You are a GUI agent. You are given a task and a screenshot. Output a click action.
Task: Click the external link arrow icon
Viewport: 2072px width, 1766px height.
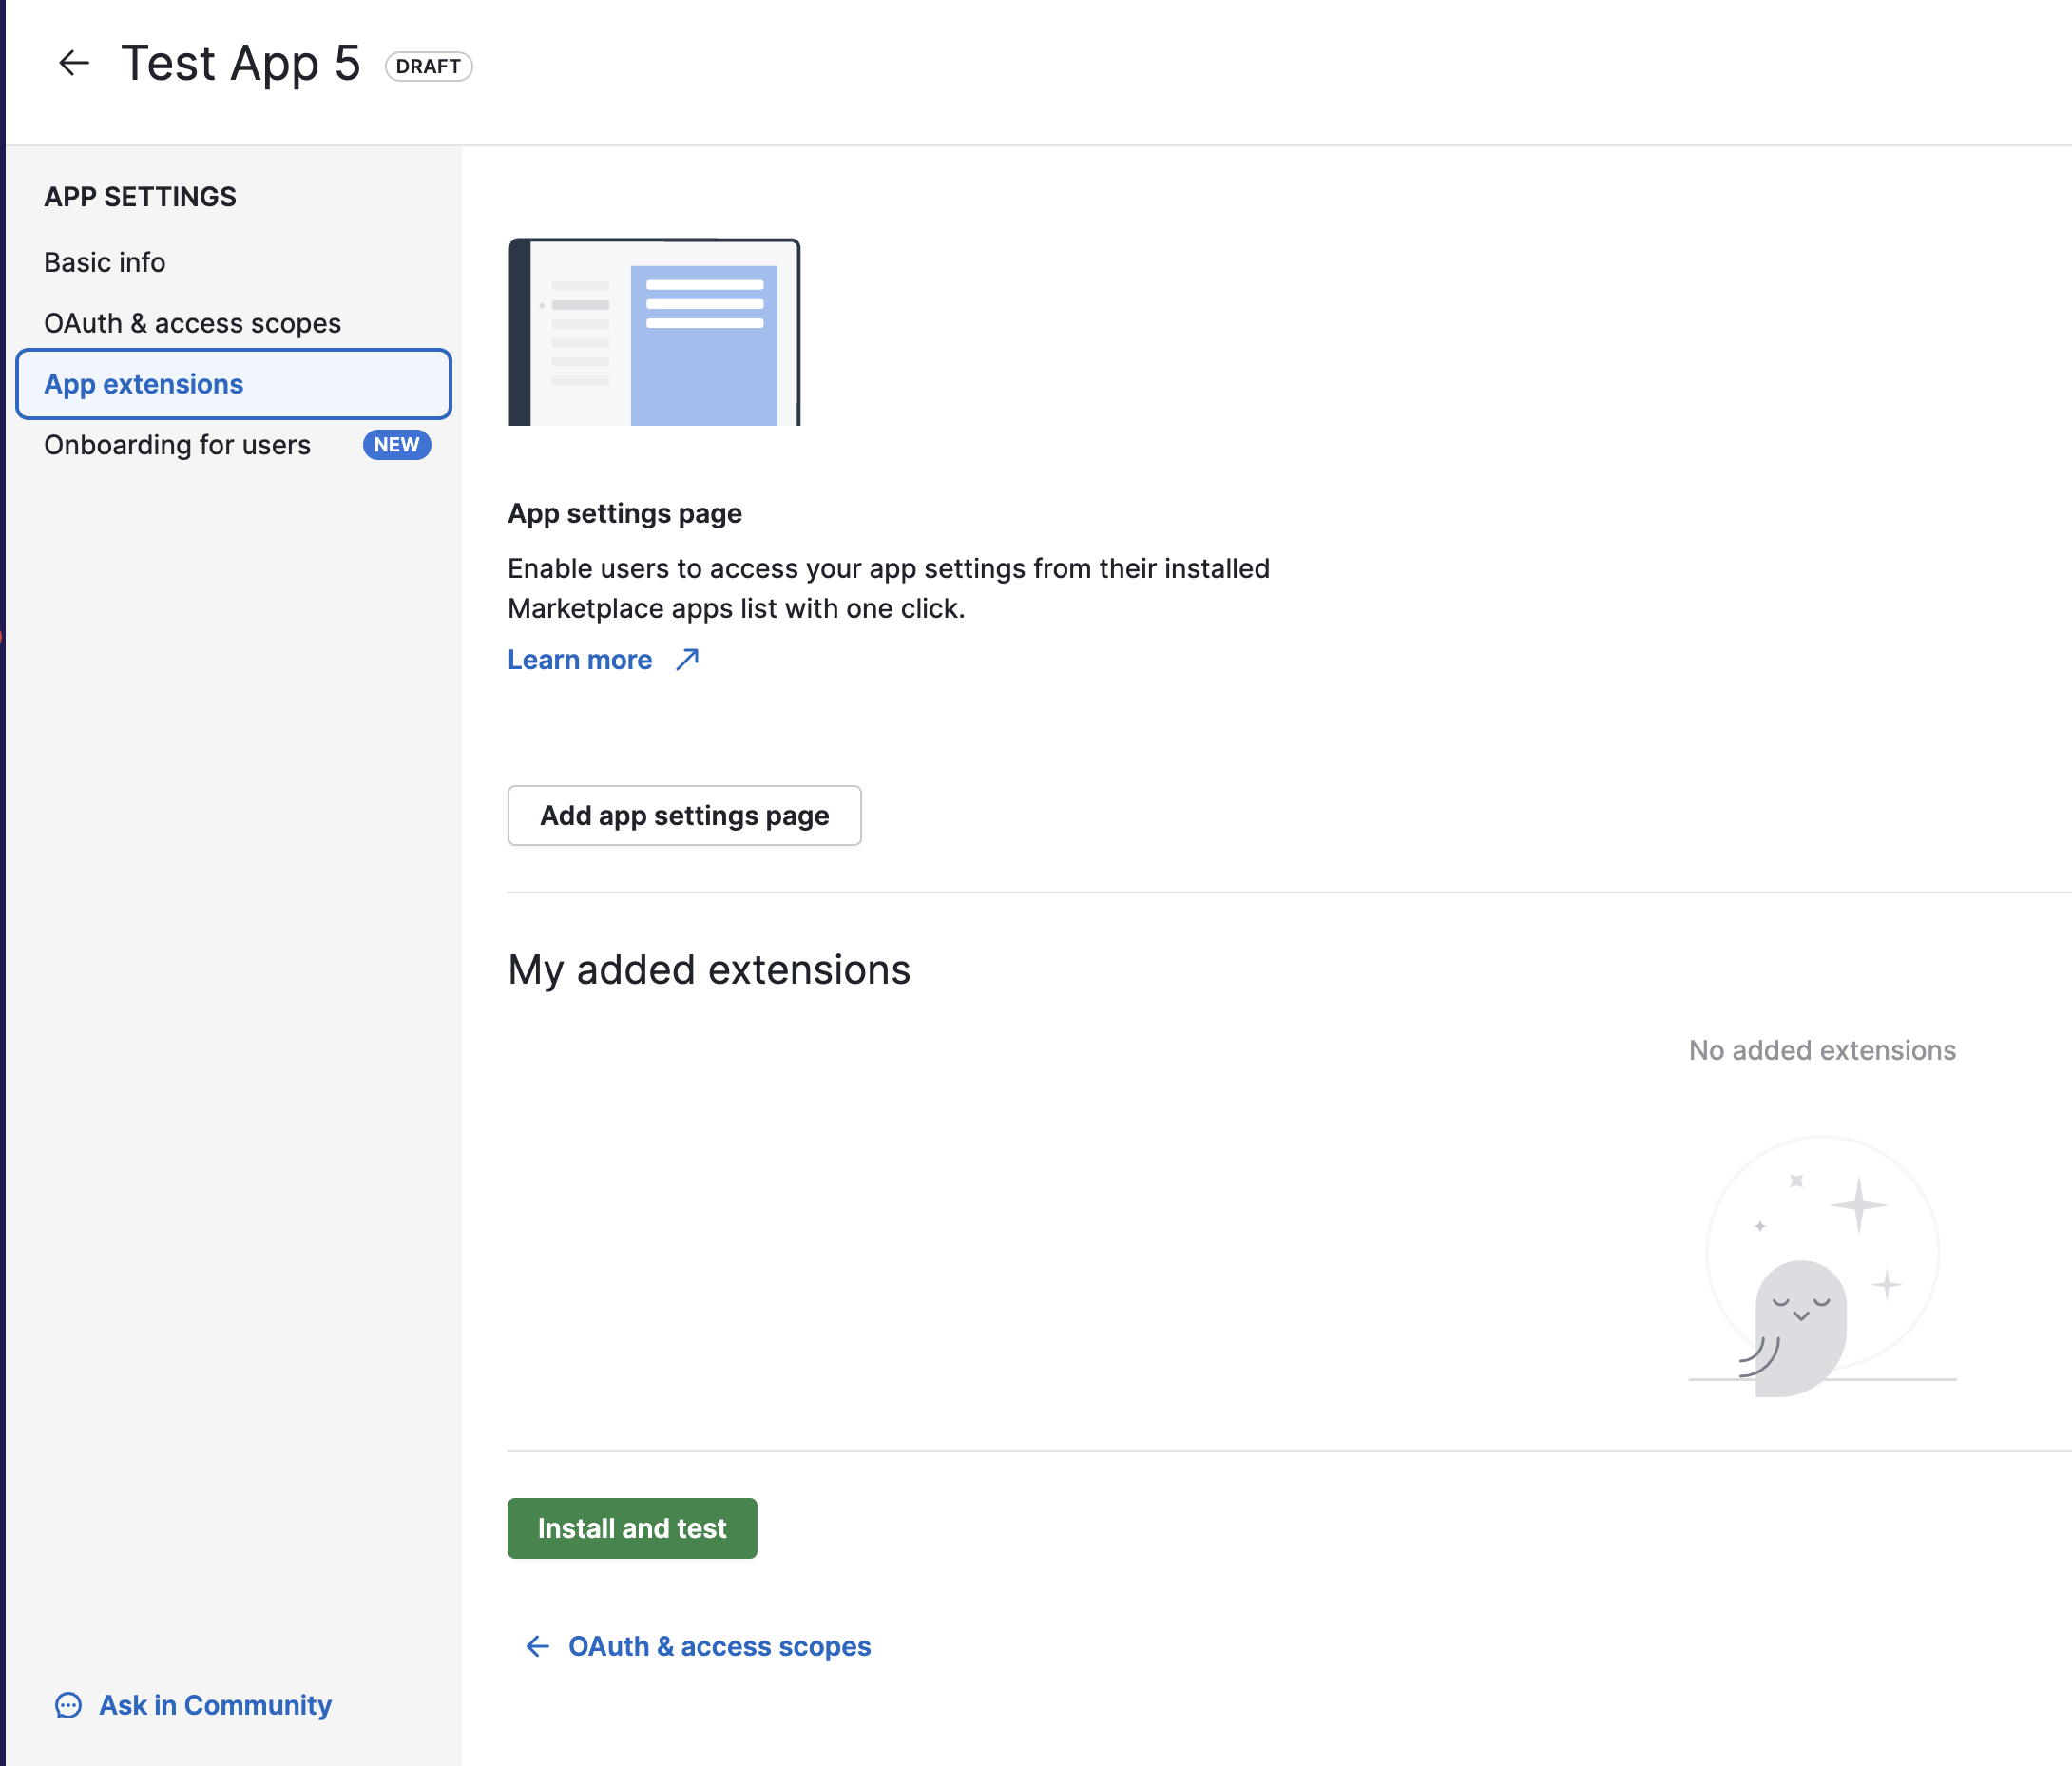click(x=688, y=659)
